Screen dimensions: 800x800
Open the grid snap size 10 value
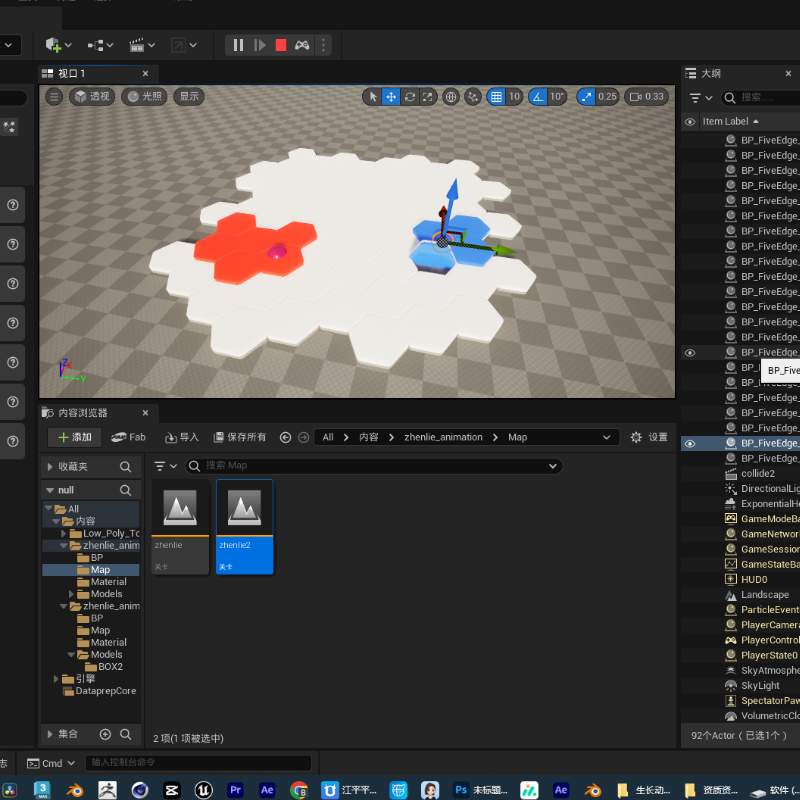[514, 97]
